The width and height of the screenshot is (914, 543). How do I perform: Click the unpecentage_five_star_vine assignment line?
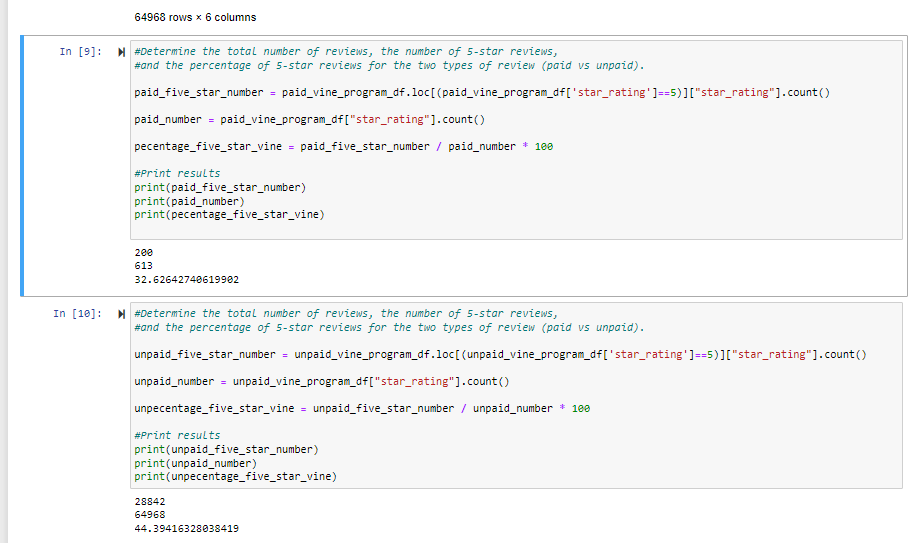(362, 409)
